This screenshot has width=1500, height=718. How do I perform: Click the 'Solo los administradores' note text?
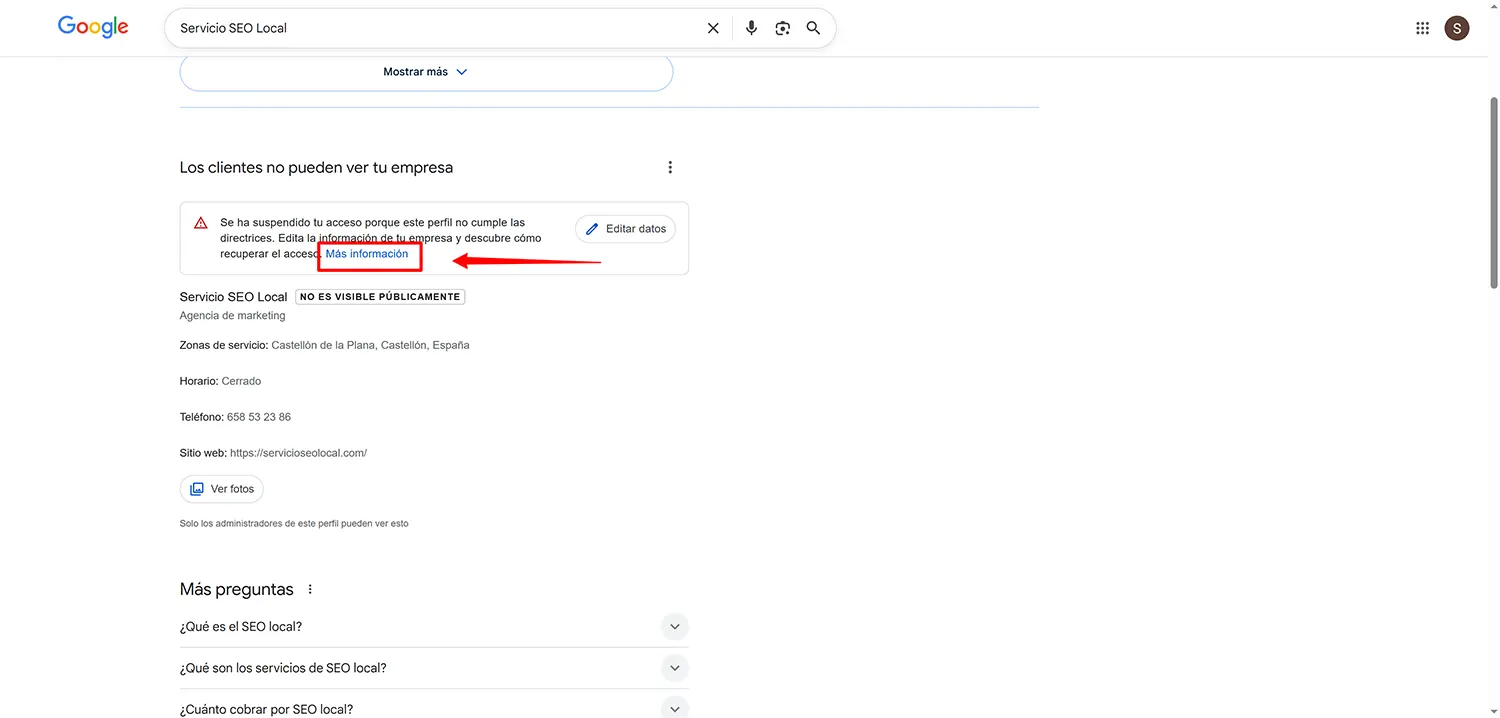point(294,523)
